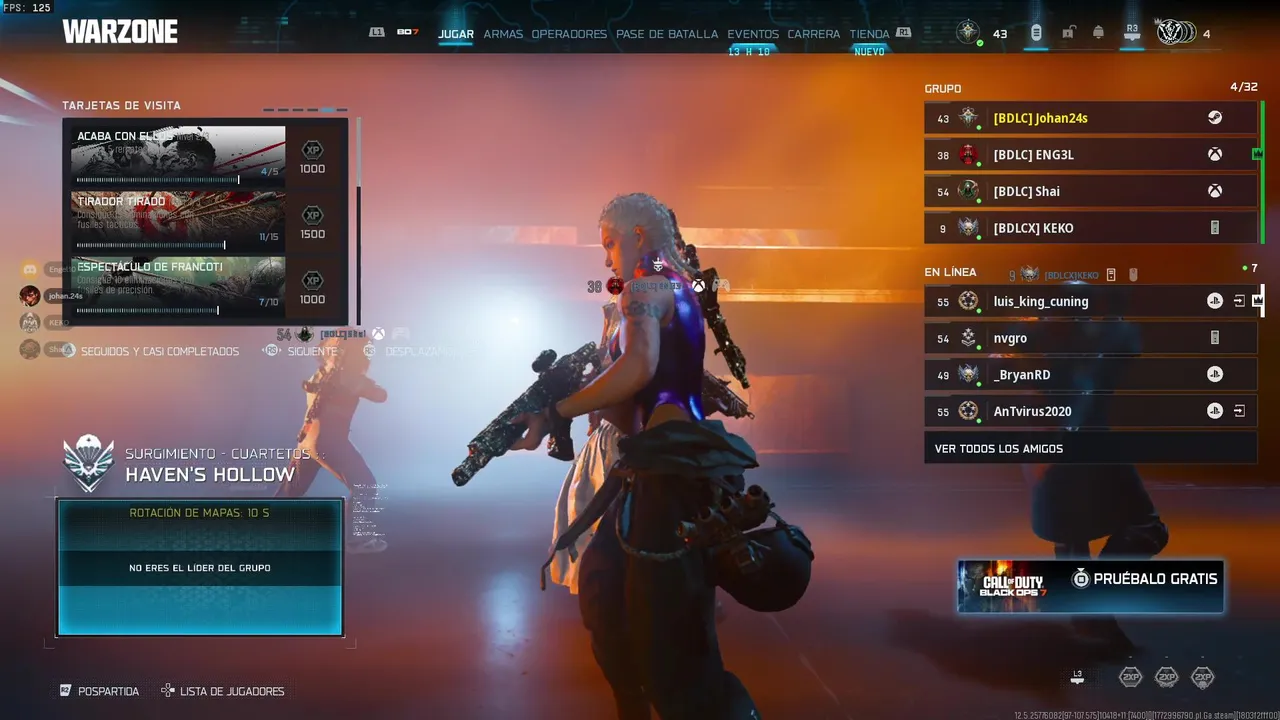Viewport: 1280px width, 720px height.
Task: Click ESPECTÁCULO DE FRANCOTI progress bar
Action: pyautogui.click(x=148, y=310)
